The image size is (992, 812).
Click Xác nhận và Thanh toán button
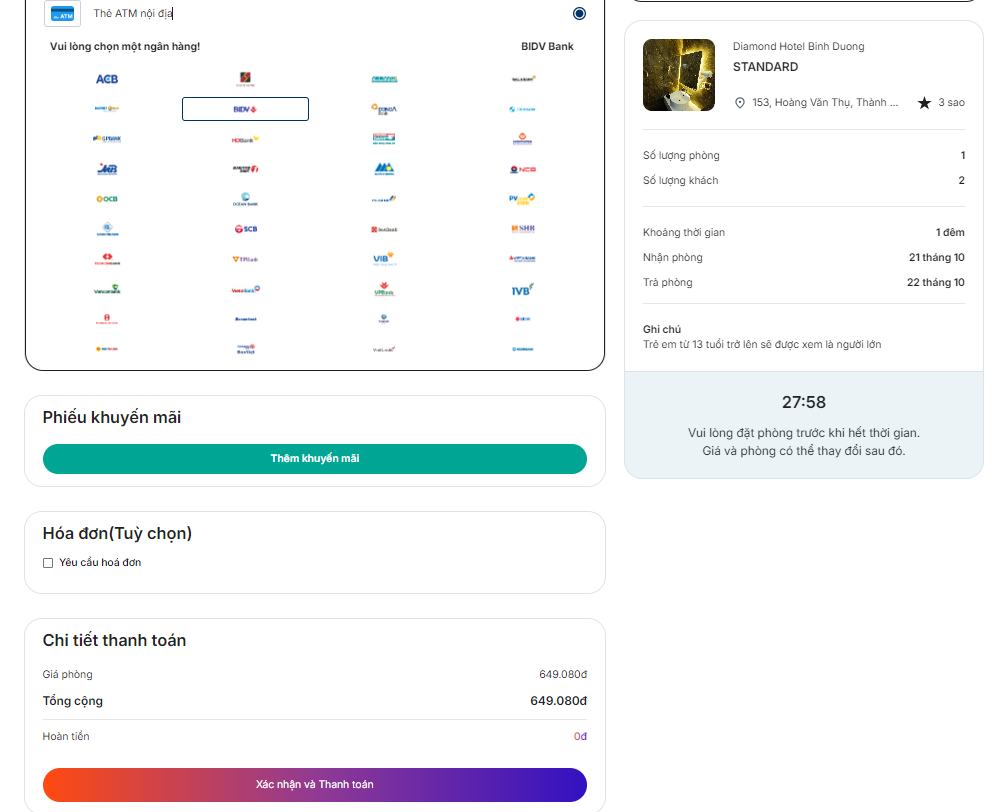[315, 785]
